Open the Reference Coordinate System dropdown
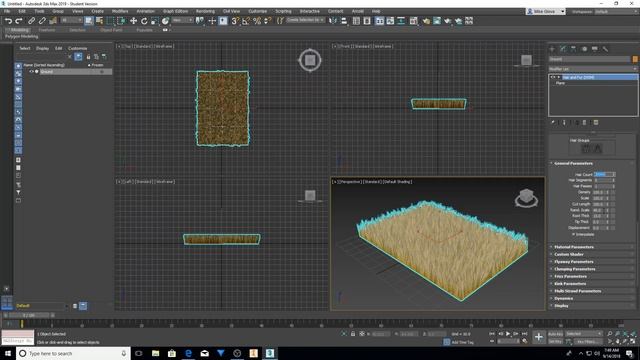 (182, 20)
